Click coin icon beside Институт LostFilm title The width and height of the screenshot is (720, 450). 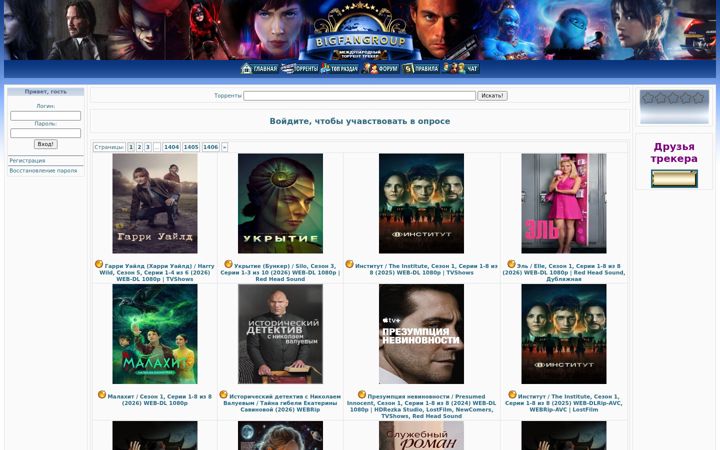point(512,394)
